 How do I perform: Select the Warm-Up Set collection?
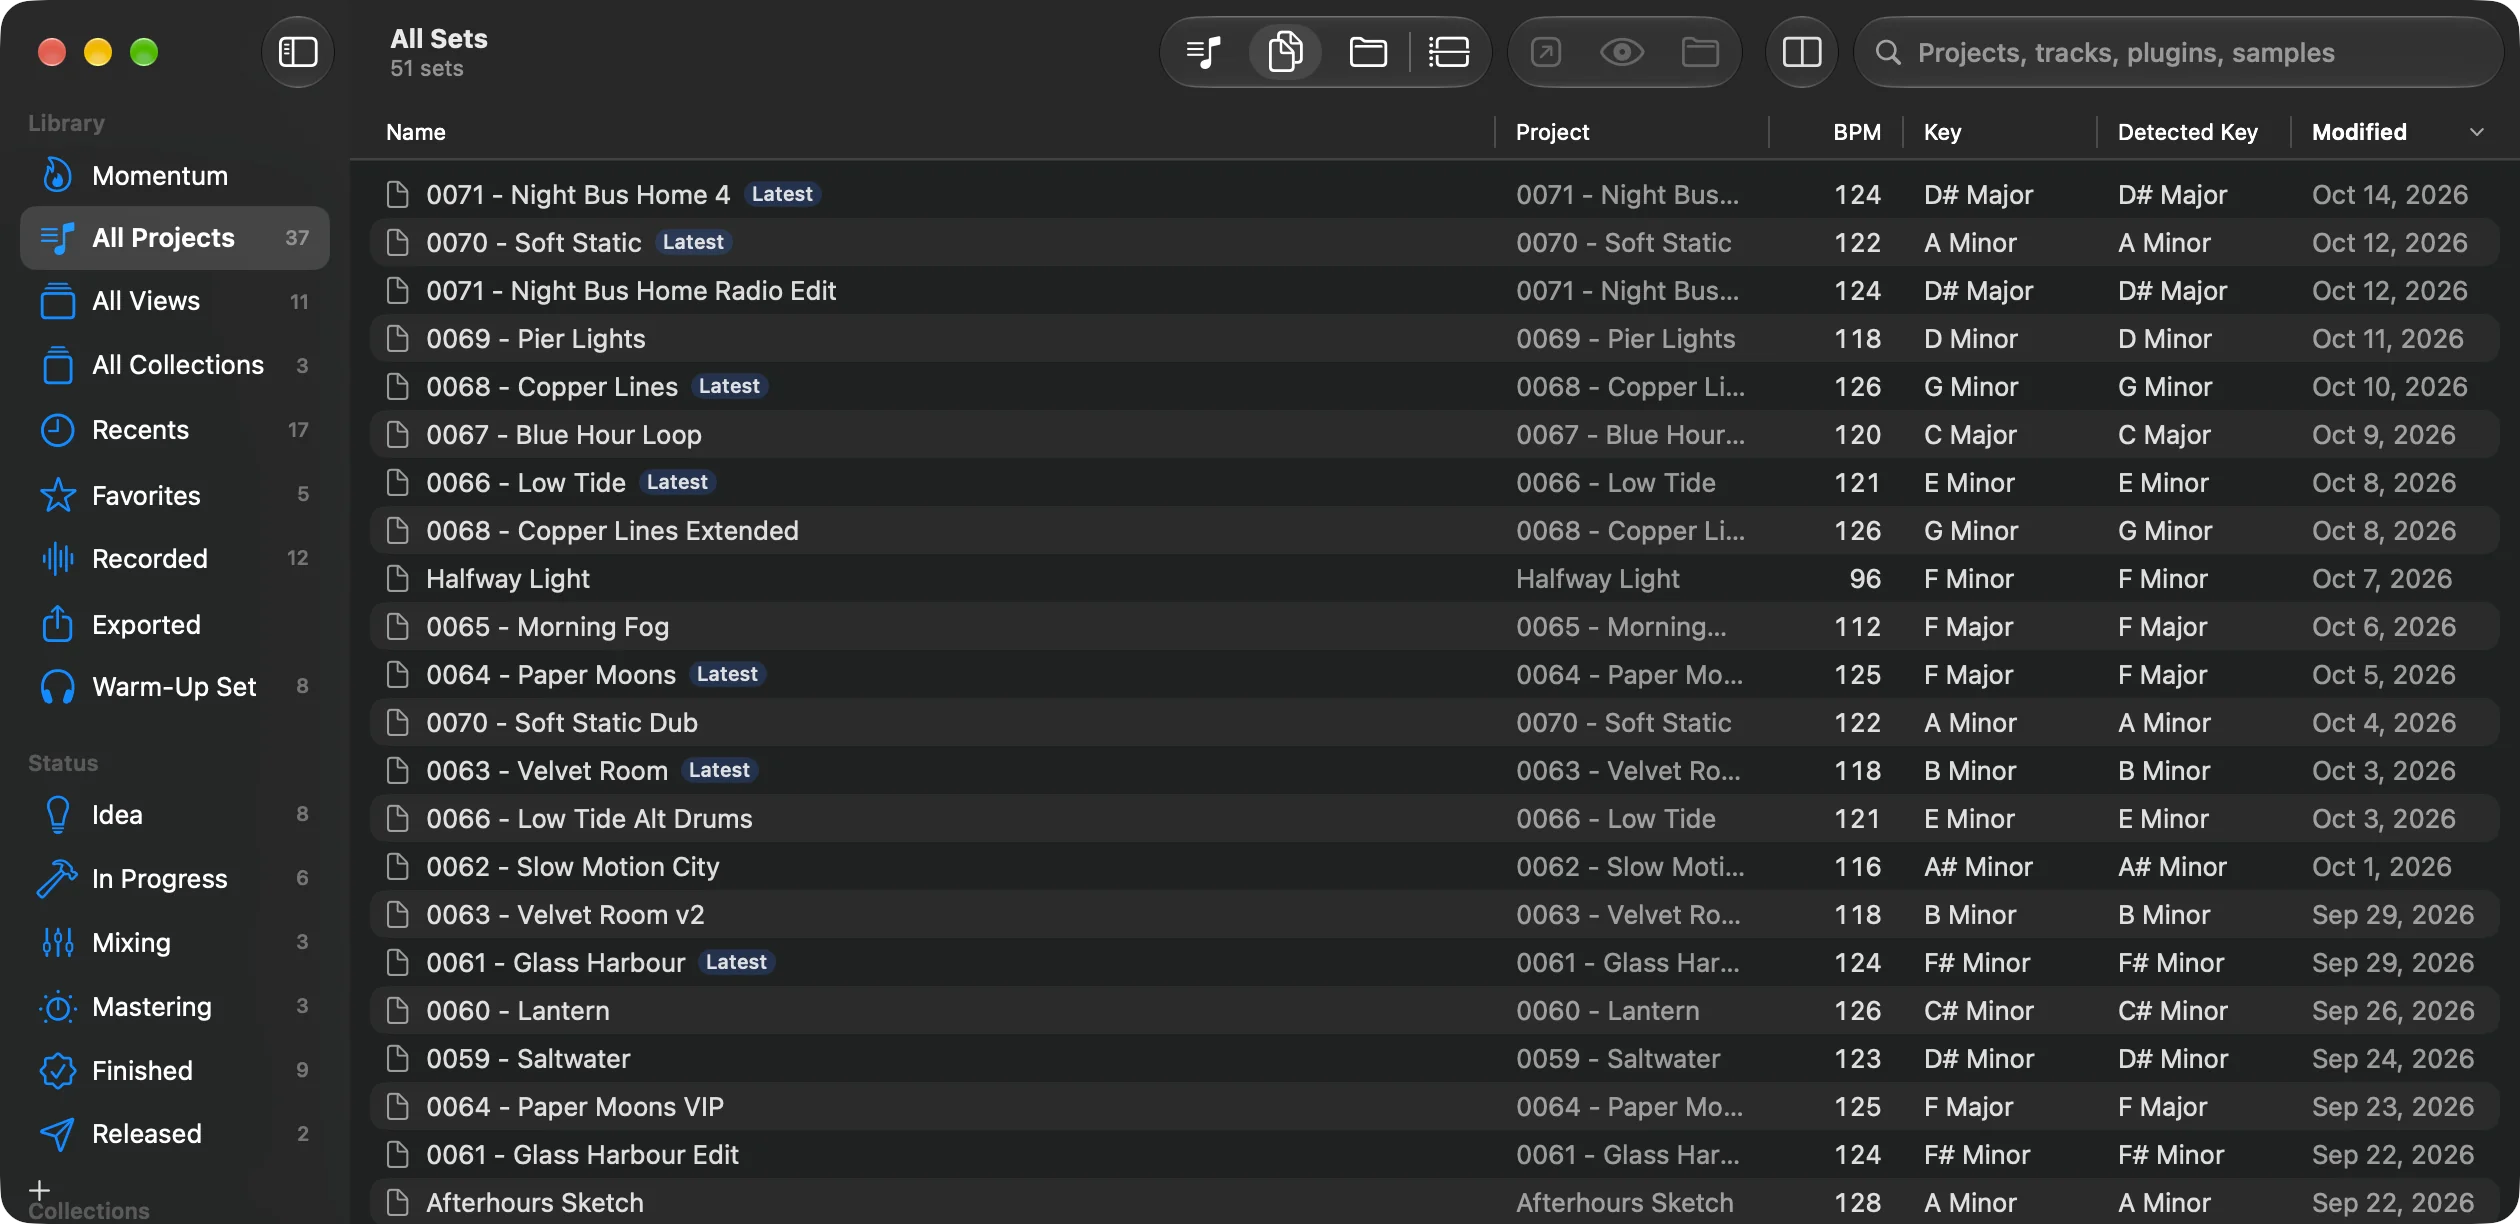175,687
